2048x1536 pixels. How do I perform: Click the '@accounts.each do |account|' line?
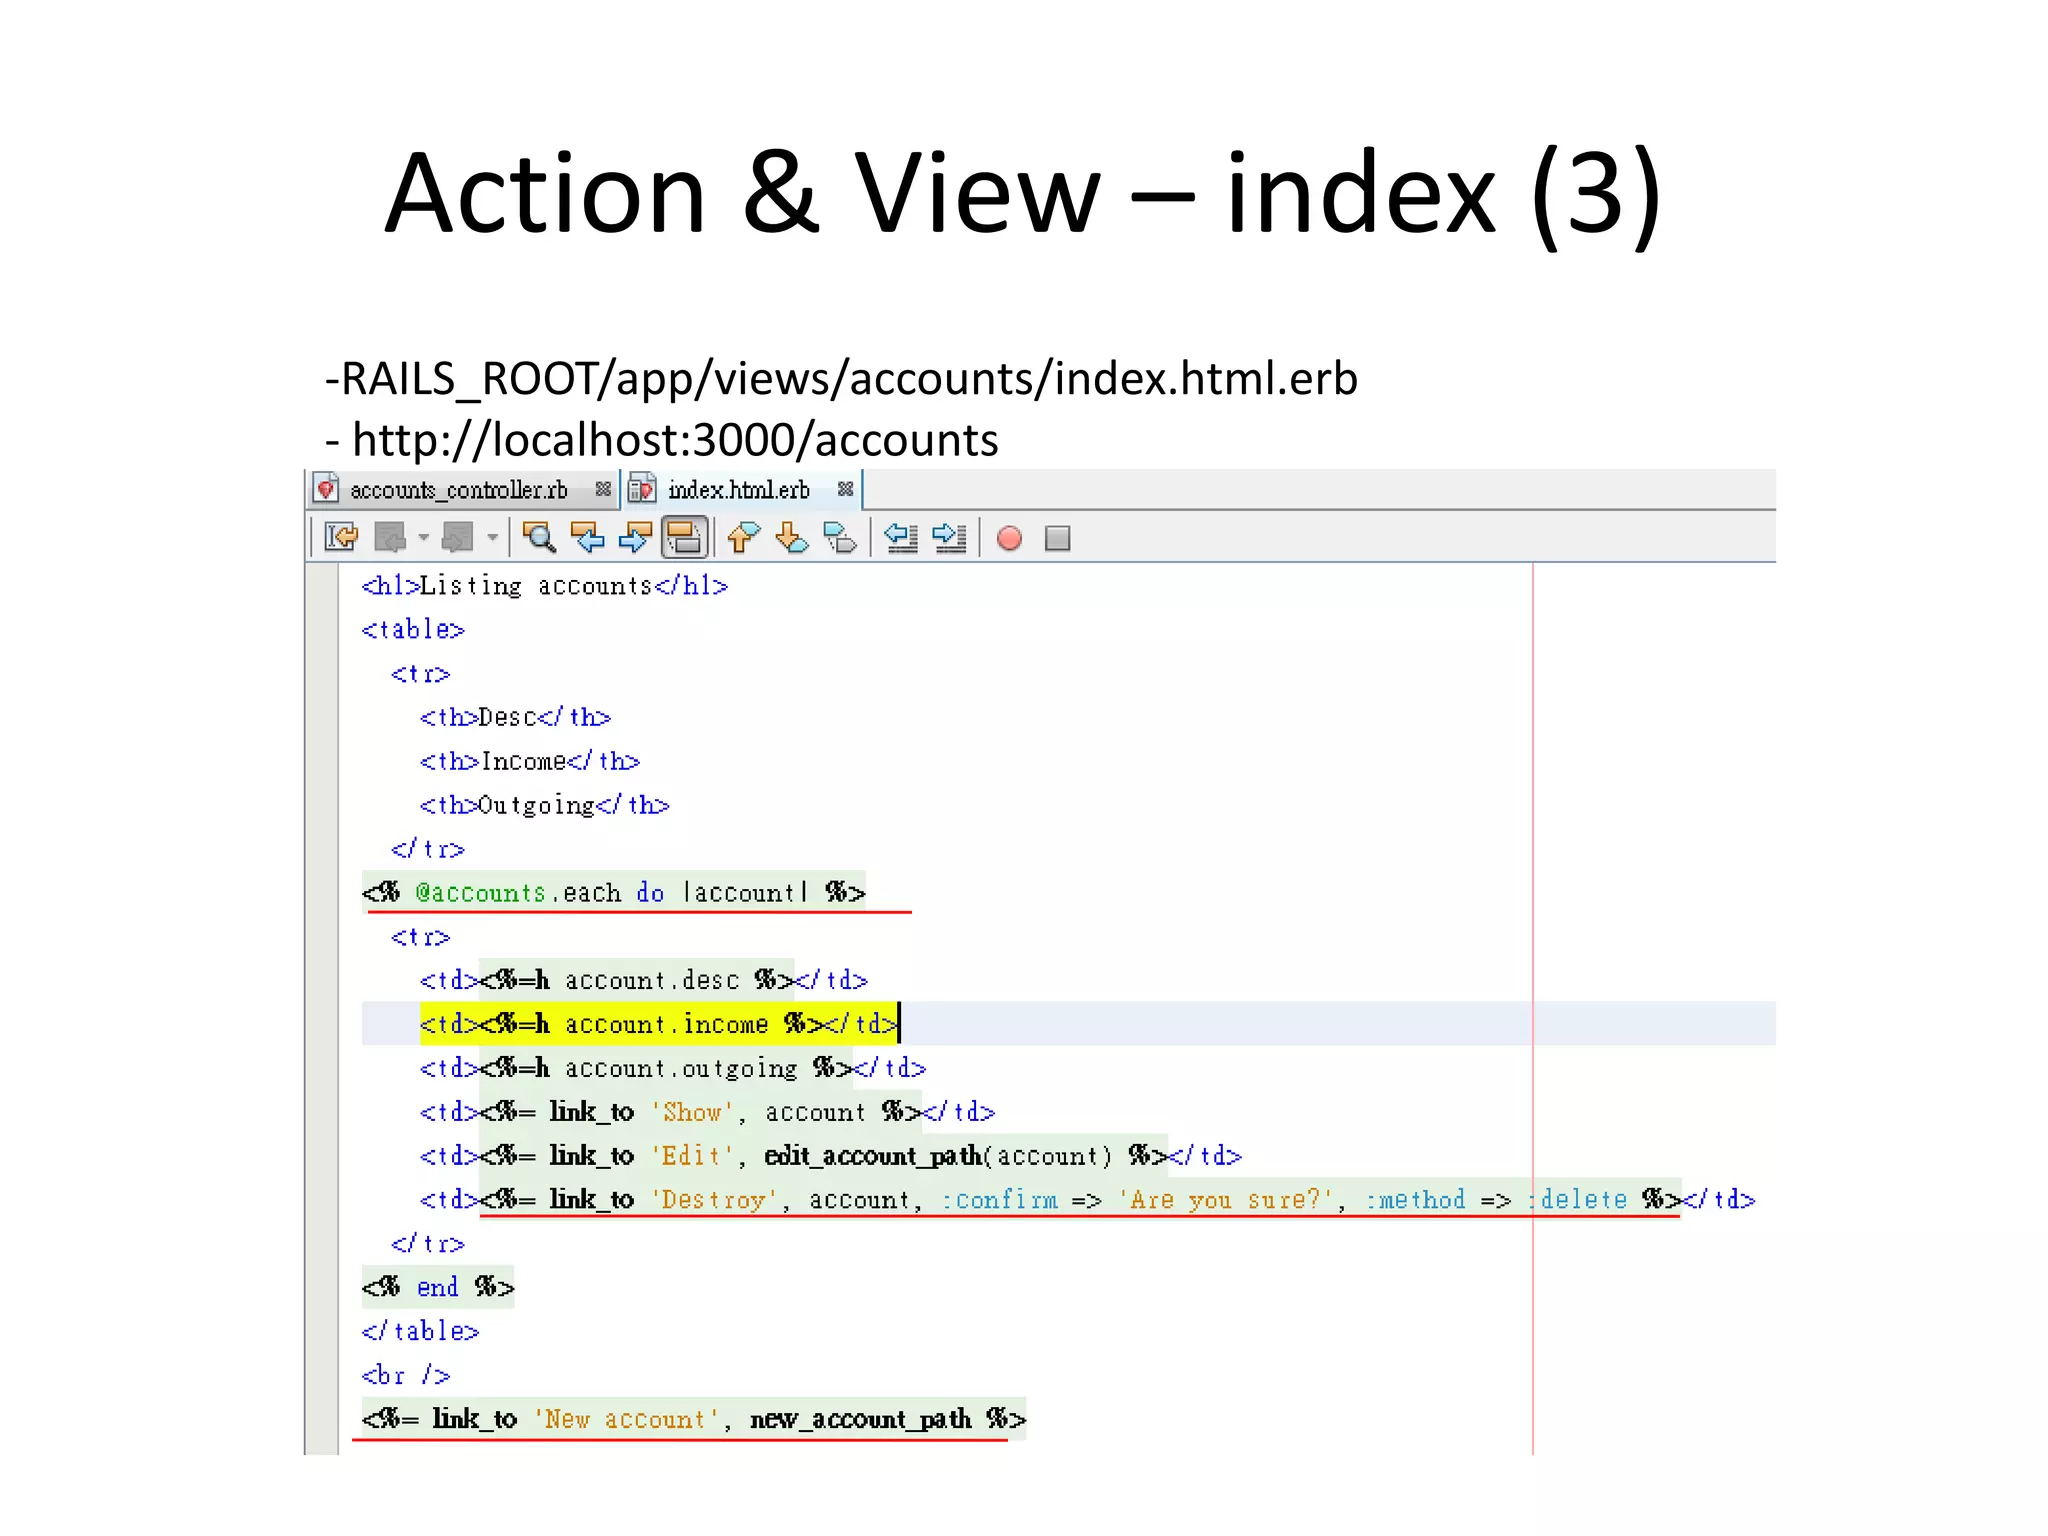(x=614, y=893)
